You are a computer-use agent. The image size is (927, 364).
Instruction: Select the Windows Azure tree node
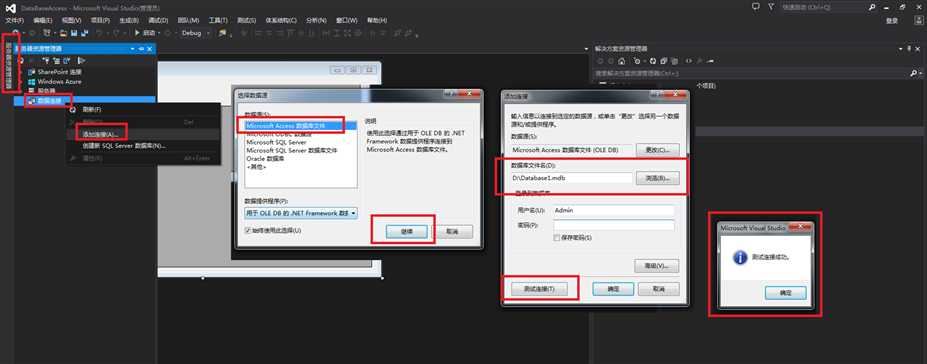59,82
